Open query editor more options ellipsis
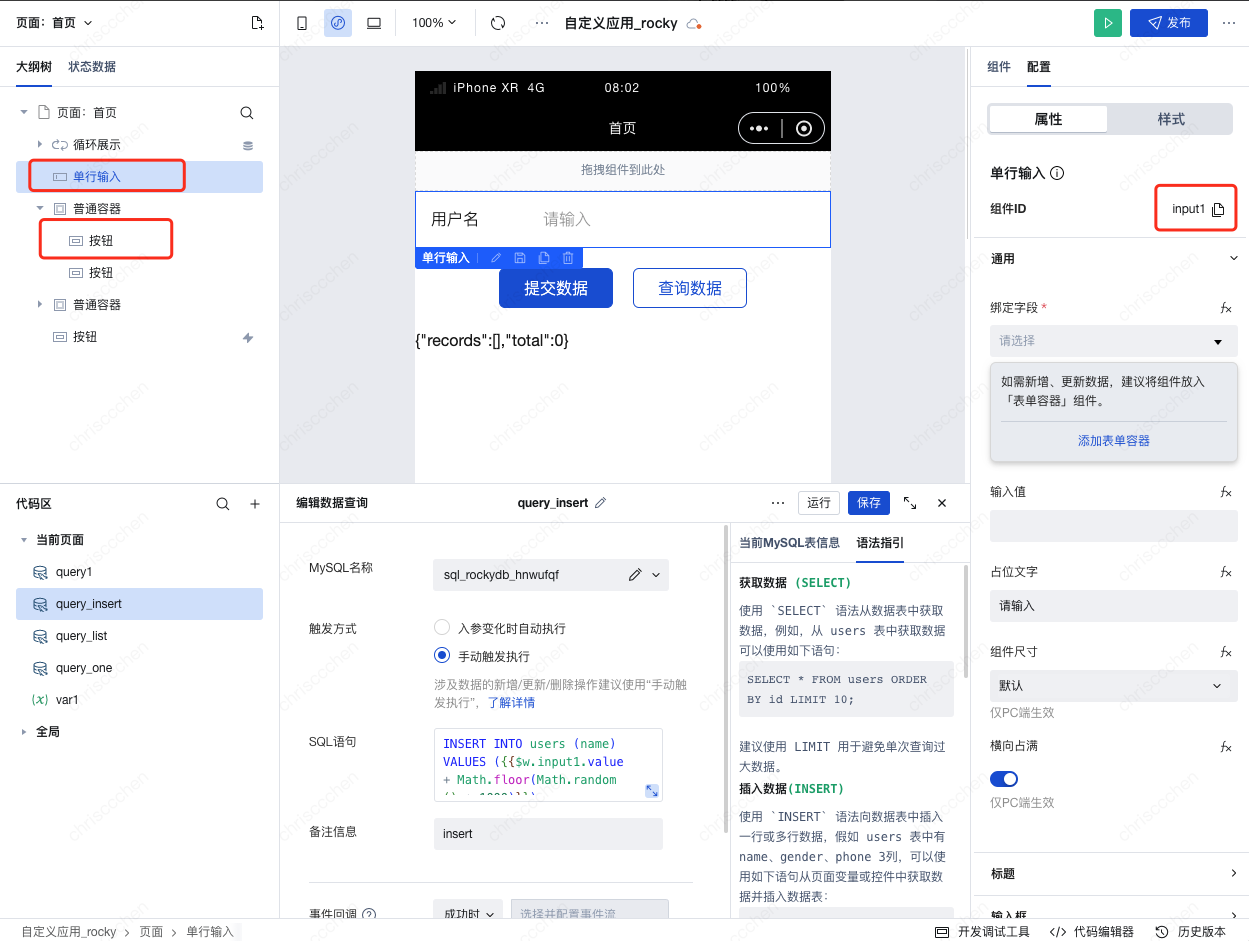The height and width of the screenshot is (941, 1249). pos(778,503)
